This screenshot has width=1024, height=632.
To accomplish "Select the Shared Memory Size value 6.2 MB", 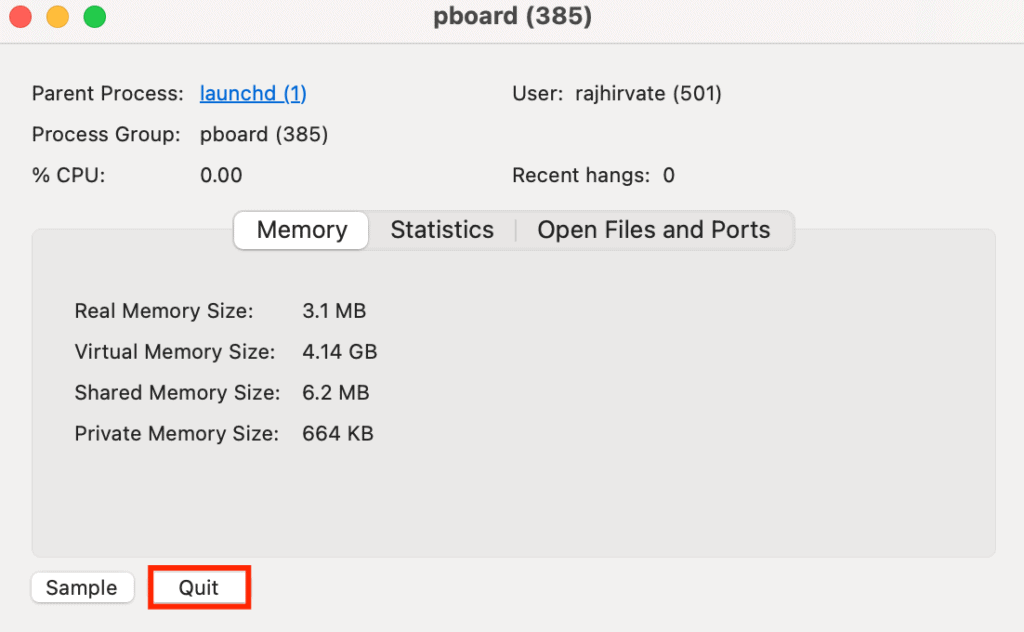I will [x=336, y=393].
